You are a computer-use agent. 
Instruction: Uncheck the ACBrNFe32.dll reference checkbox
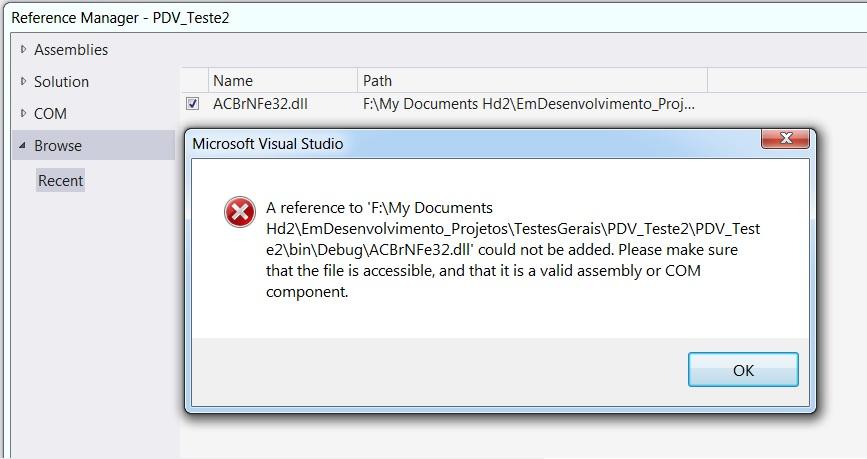point(192,103)
